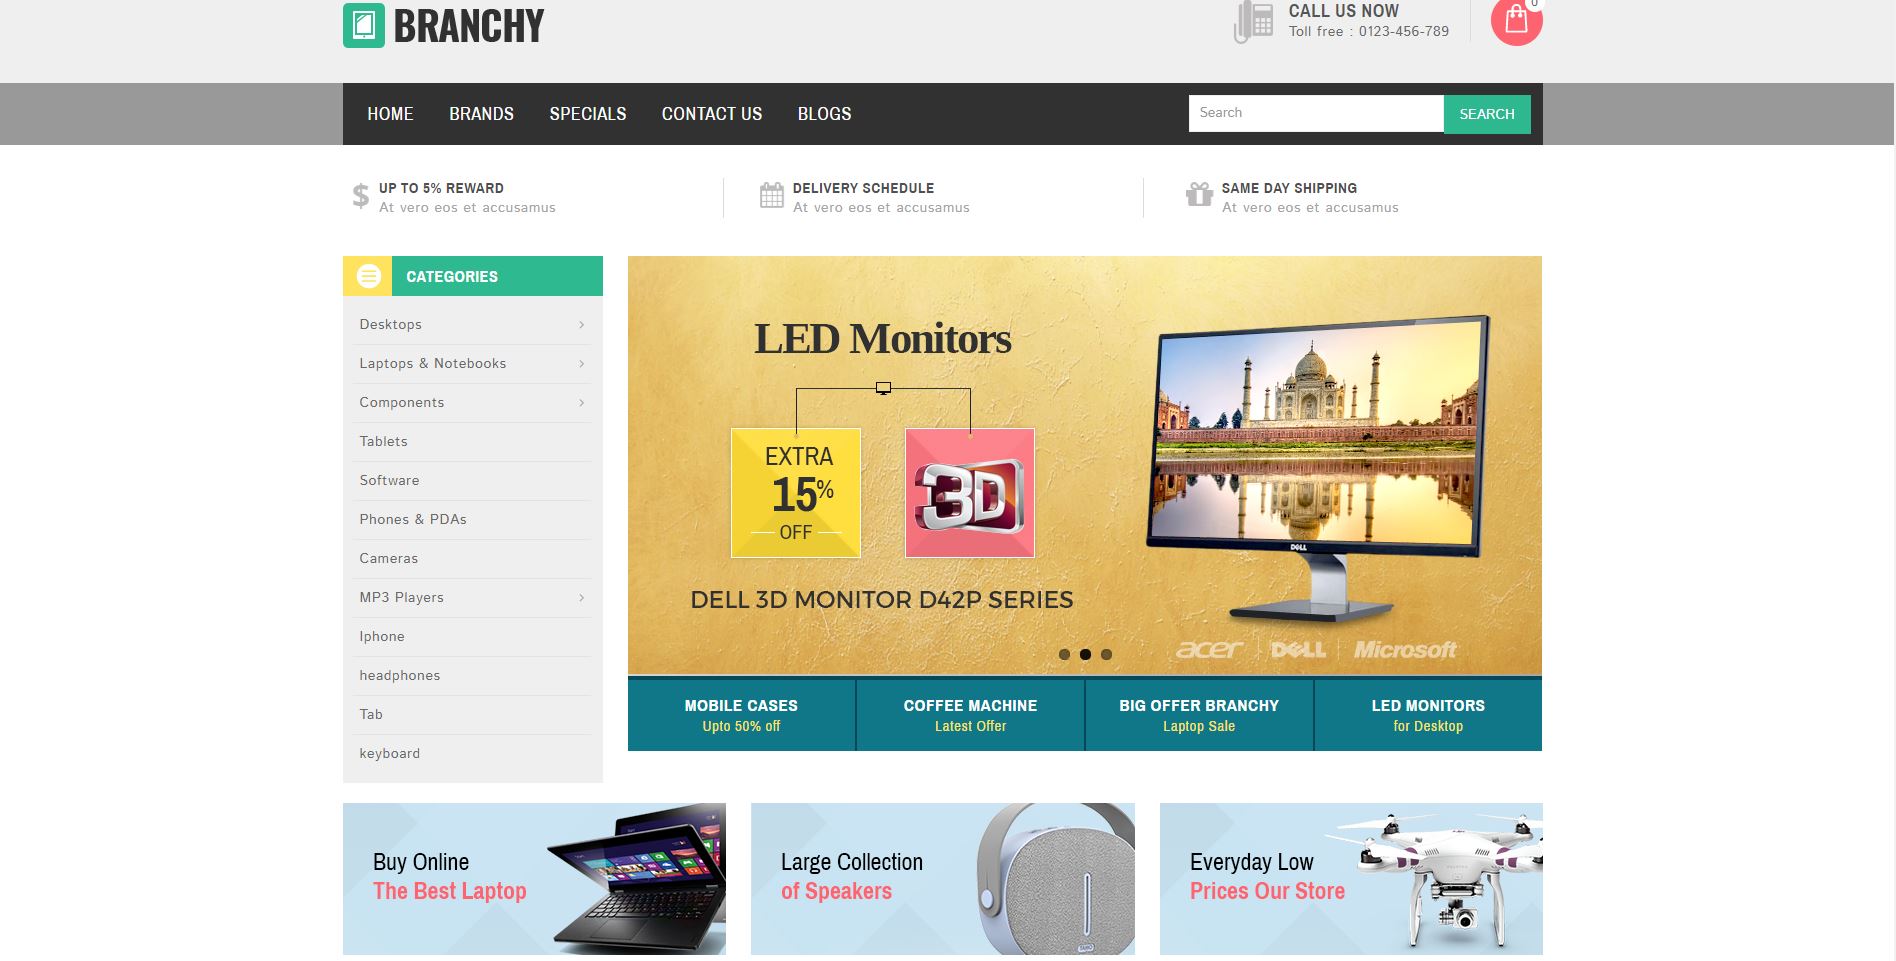1896x961 pixels.
Task: Expand Laptops & Notebooks submenu arrow
Action: tap(581, 364)
